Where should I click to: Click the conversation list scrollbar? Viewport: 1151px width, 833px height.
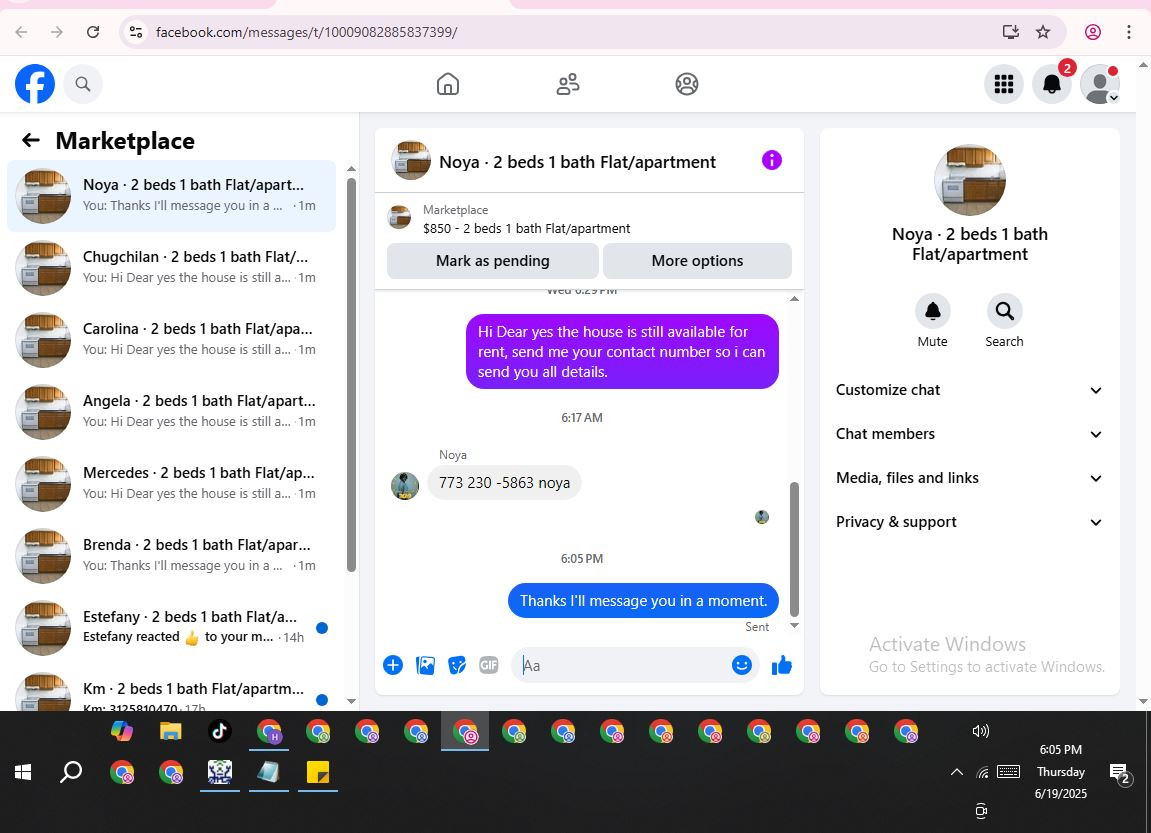coord(351,374)
